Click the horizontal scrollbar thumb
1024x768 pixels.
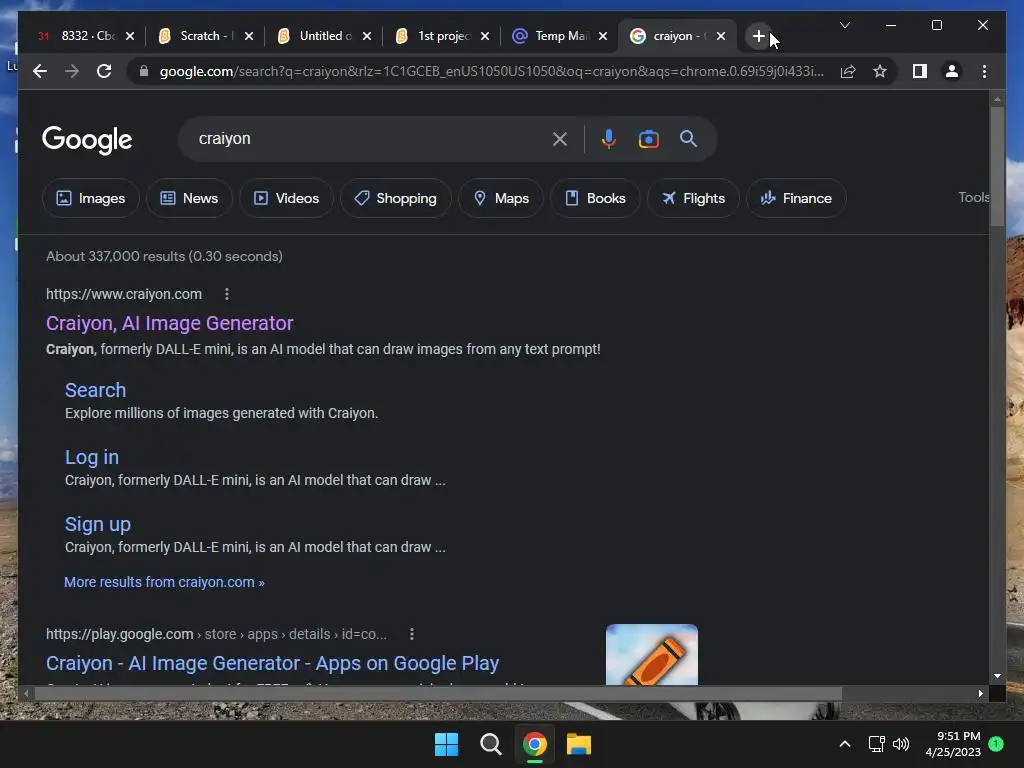pos(438,694)
